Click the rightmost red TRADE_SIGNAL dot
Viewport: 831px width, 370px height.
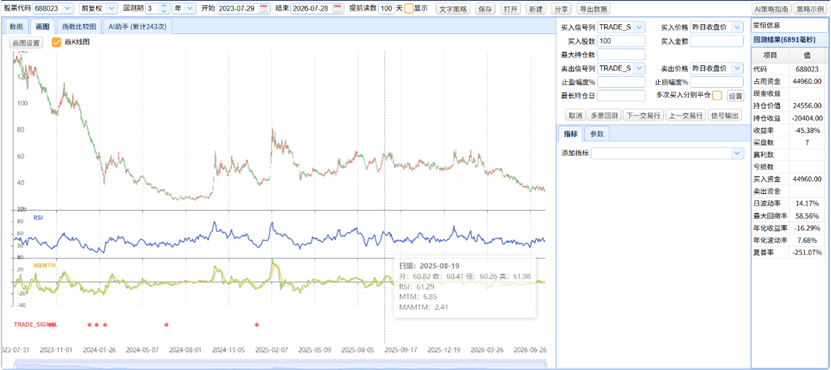(x=257, y=324)
